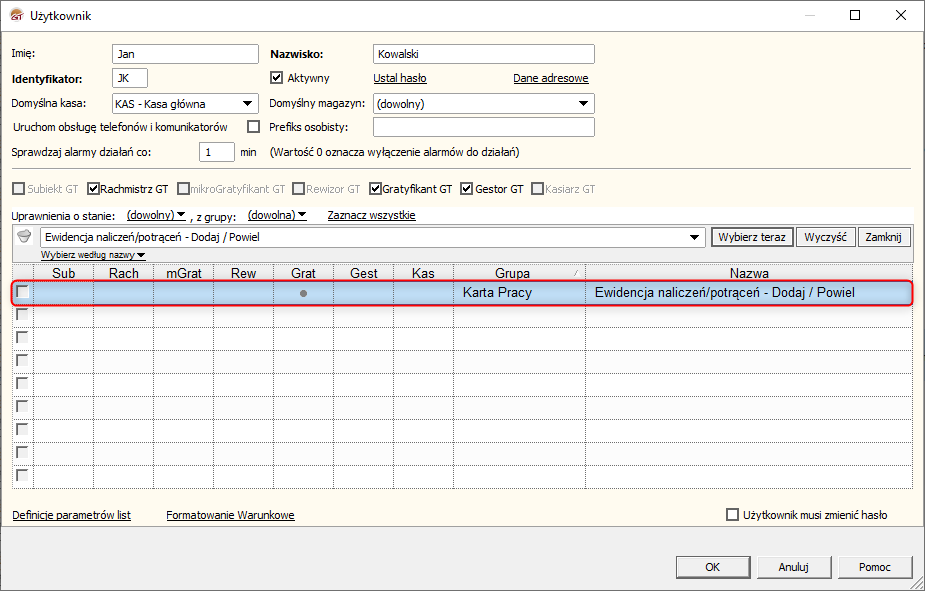925x591 pixels.
Task: Enable phone and messenger support checkbox
Action: point(254,127)
